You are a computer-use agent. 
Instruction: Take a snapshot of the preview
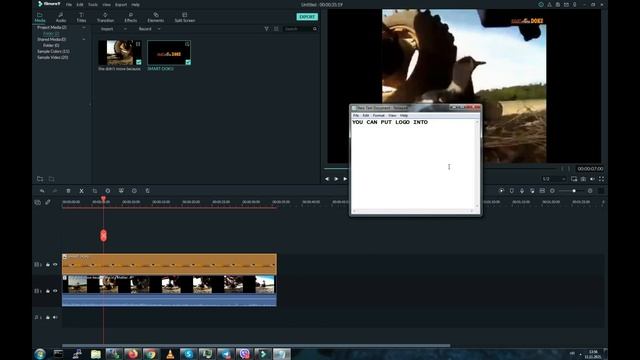tap(583, 179)
